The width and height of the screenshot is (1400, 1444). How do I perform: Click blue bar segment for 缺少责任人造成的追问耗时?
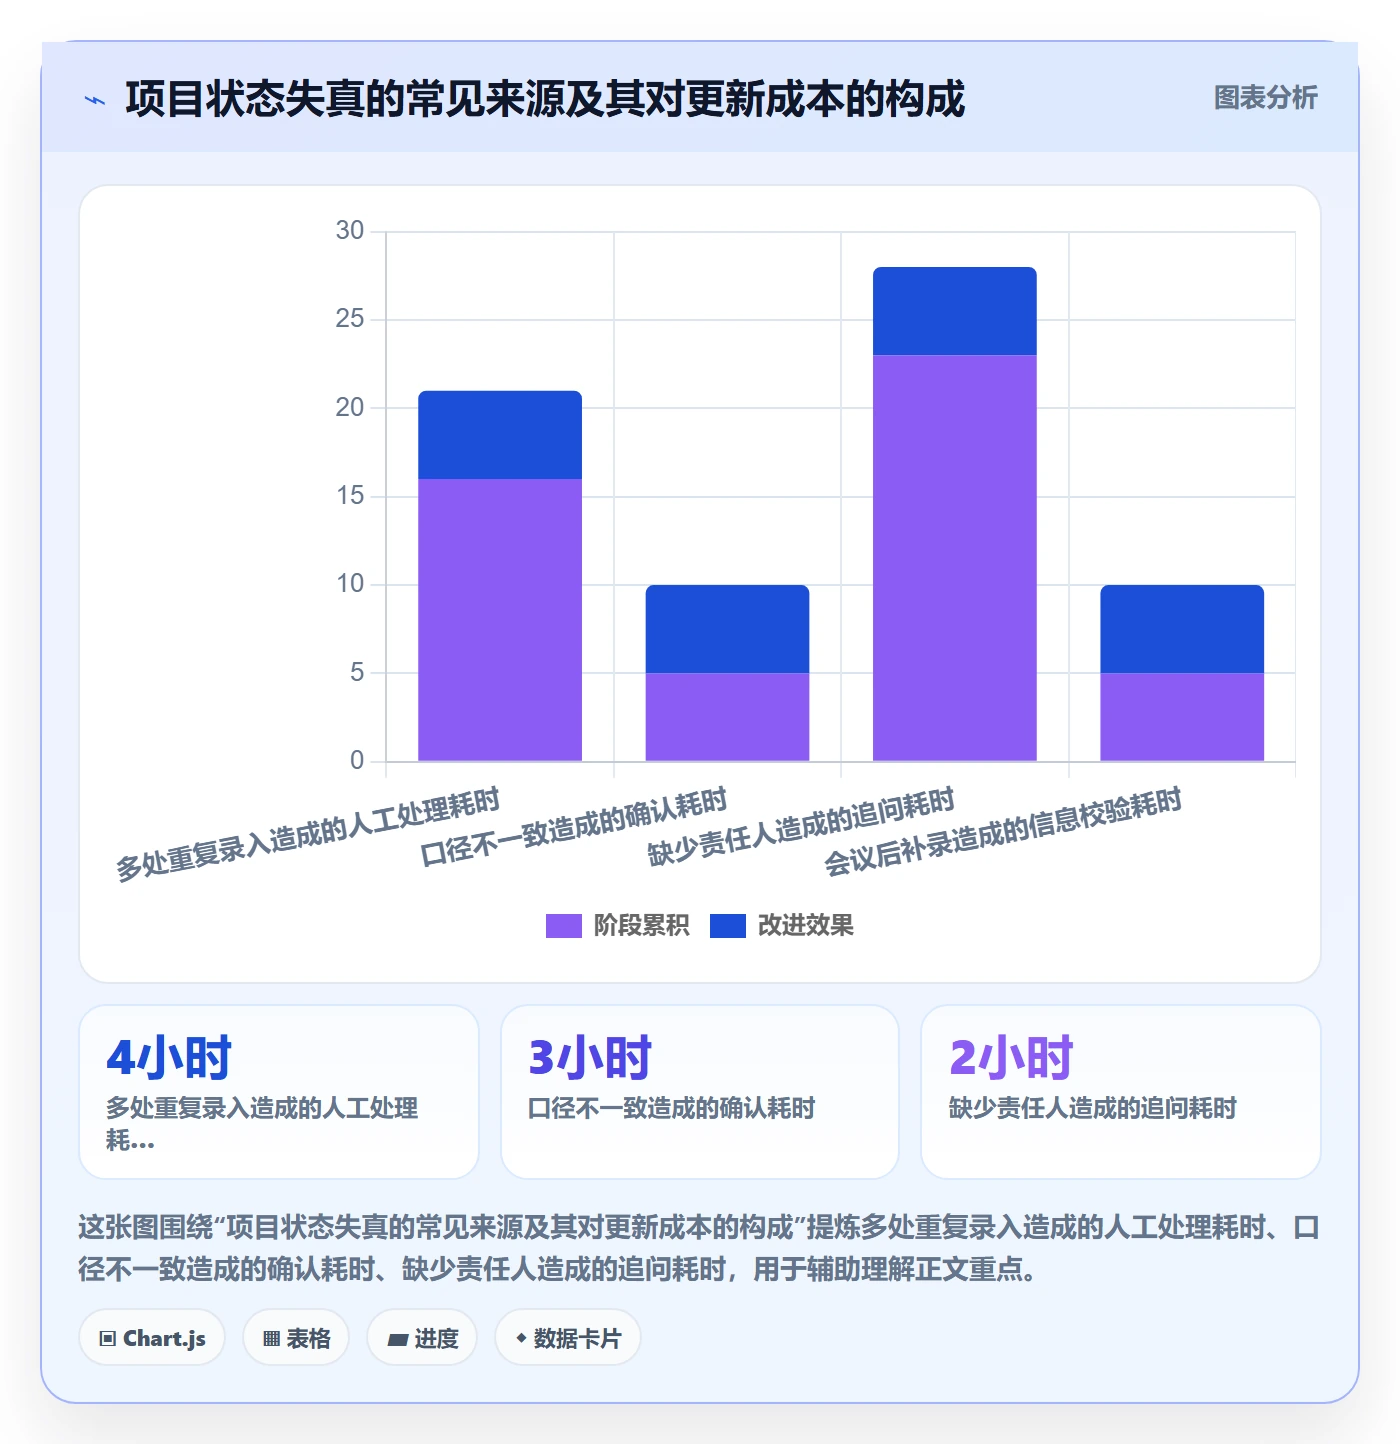point(955,311)
